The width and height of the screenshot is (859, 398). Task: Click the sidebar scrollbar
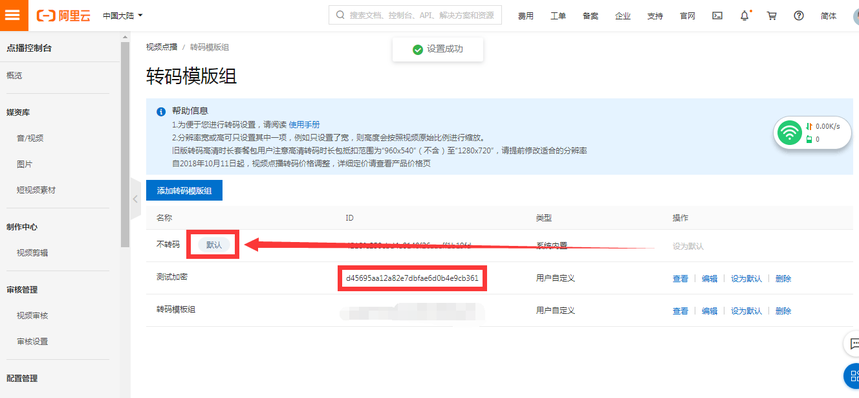click(125, 145)
